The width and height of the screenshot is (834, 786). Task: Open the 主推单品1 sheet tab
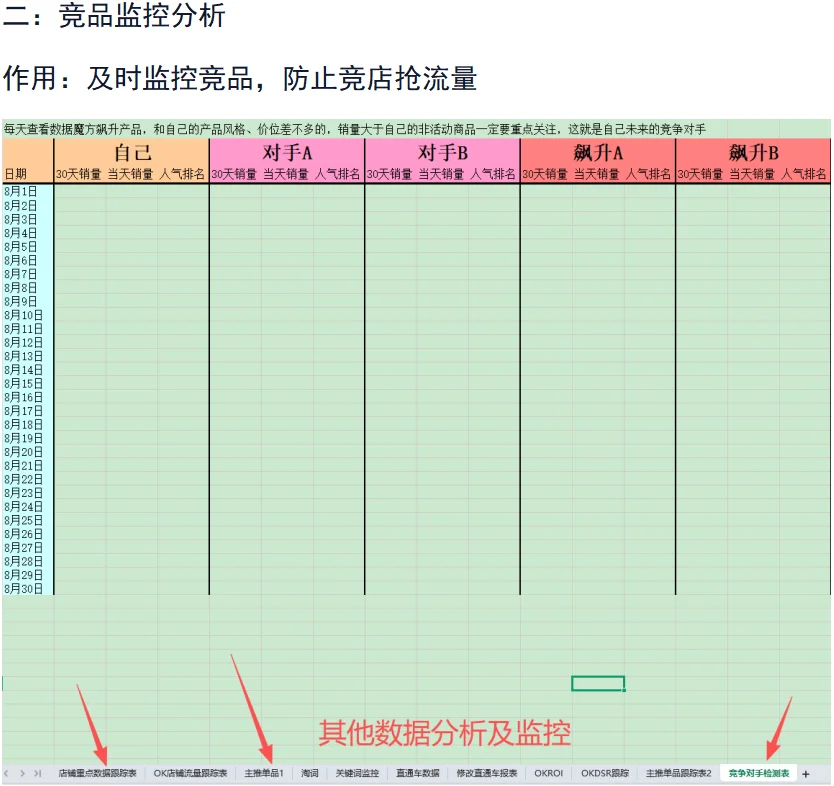point(264,773)
